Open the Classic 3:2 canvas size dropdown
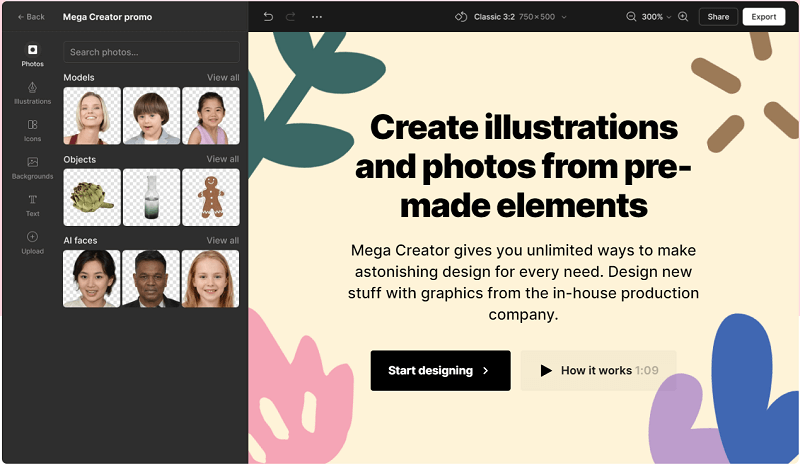800x465 pixels. click(510, 17)
